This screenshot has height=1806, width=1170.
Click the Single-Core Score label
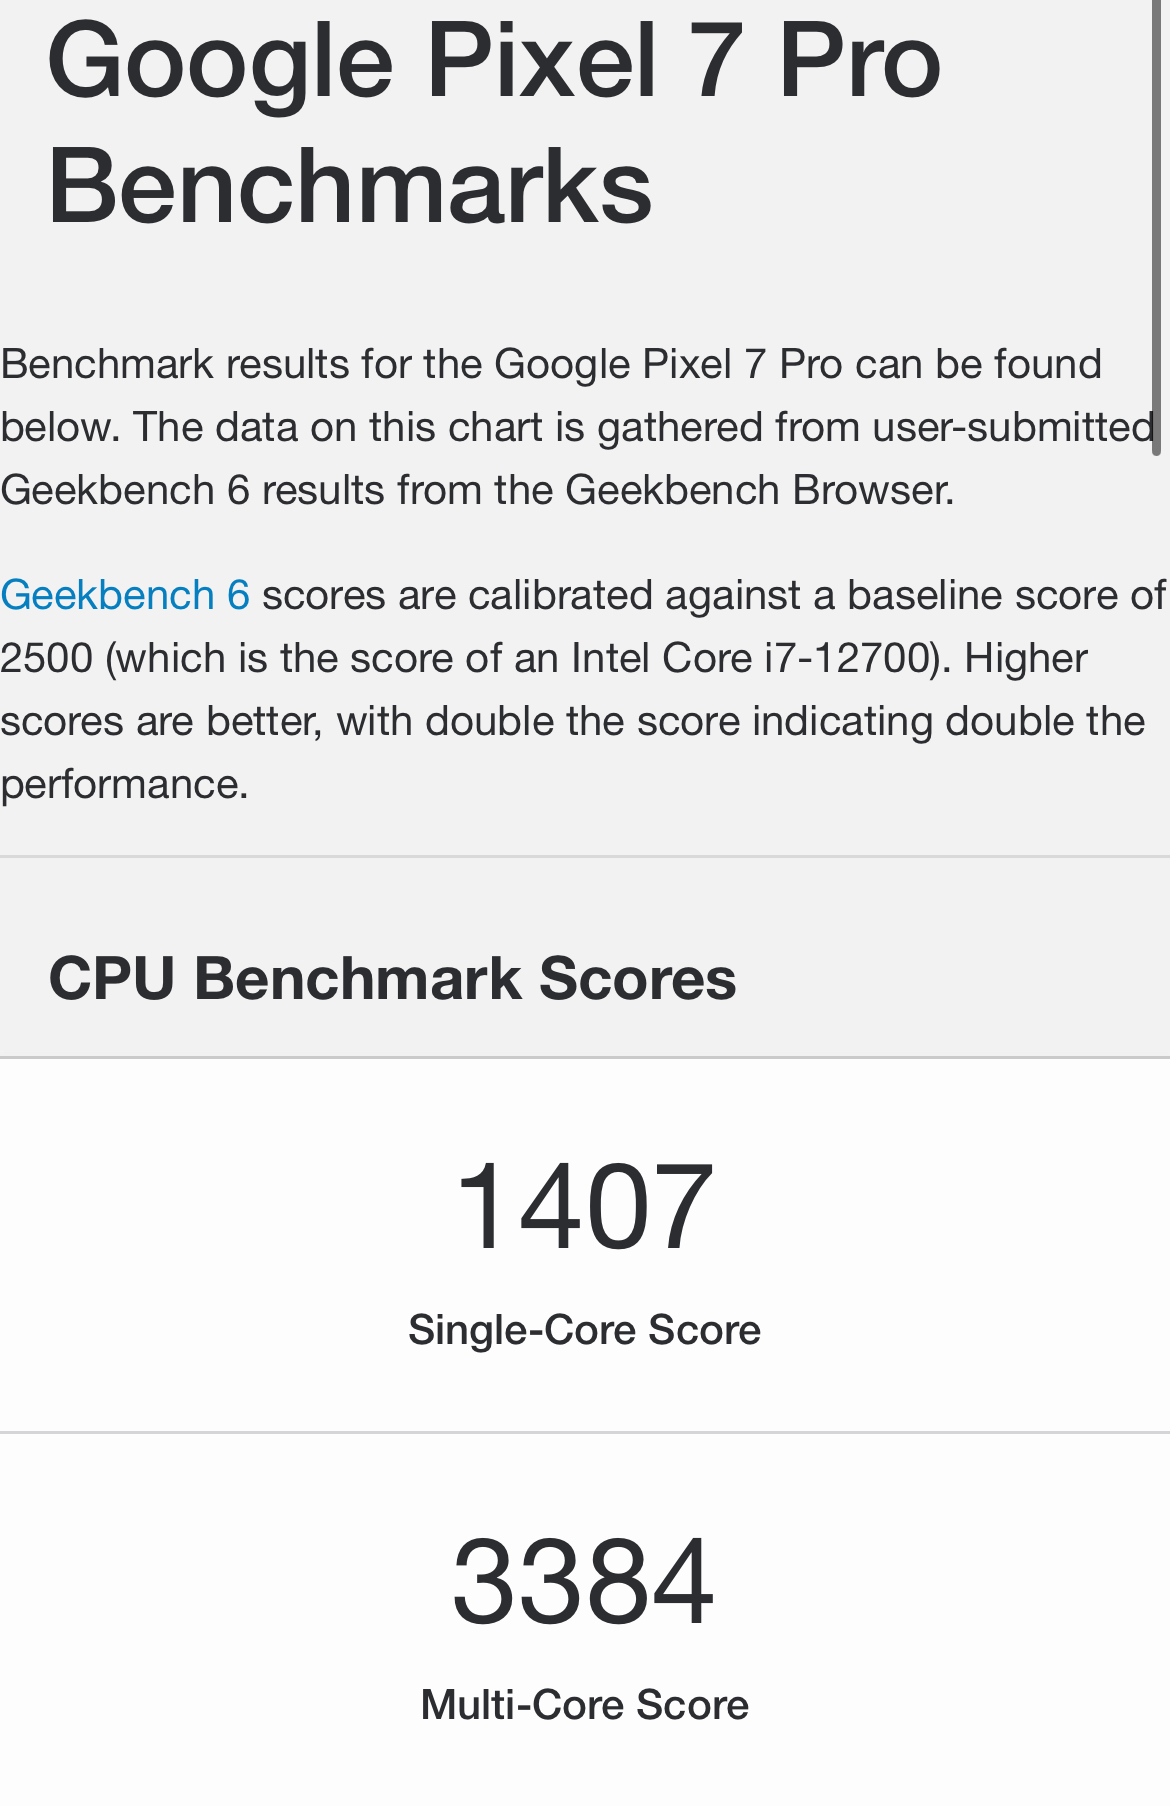tap(584, 1330)
